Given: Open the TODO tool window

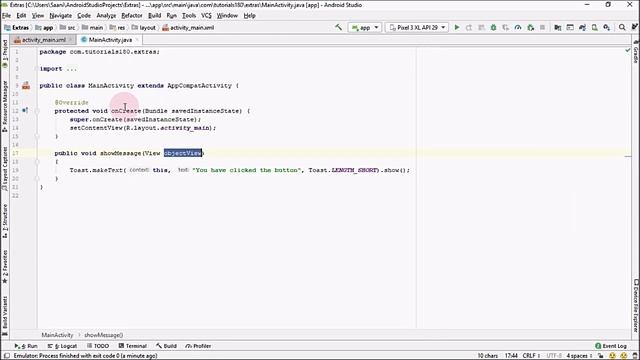Looking at the screenshot, I should pyautogui.click(x=98, y=346).
